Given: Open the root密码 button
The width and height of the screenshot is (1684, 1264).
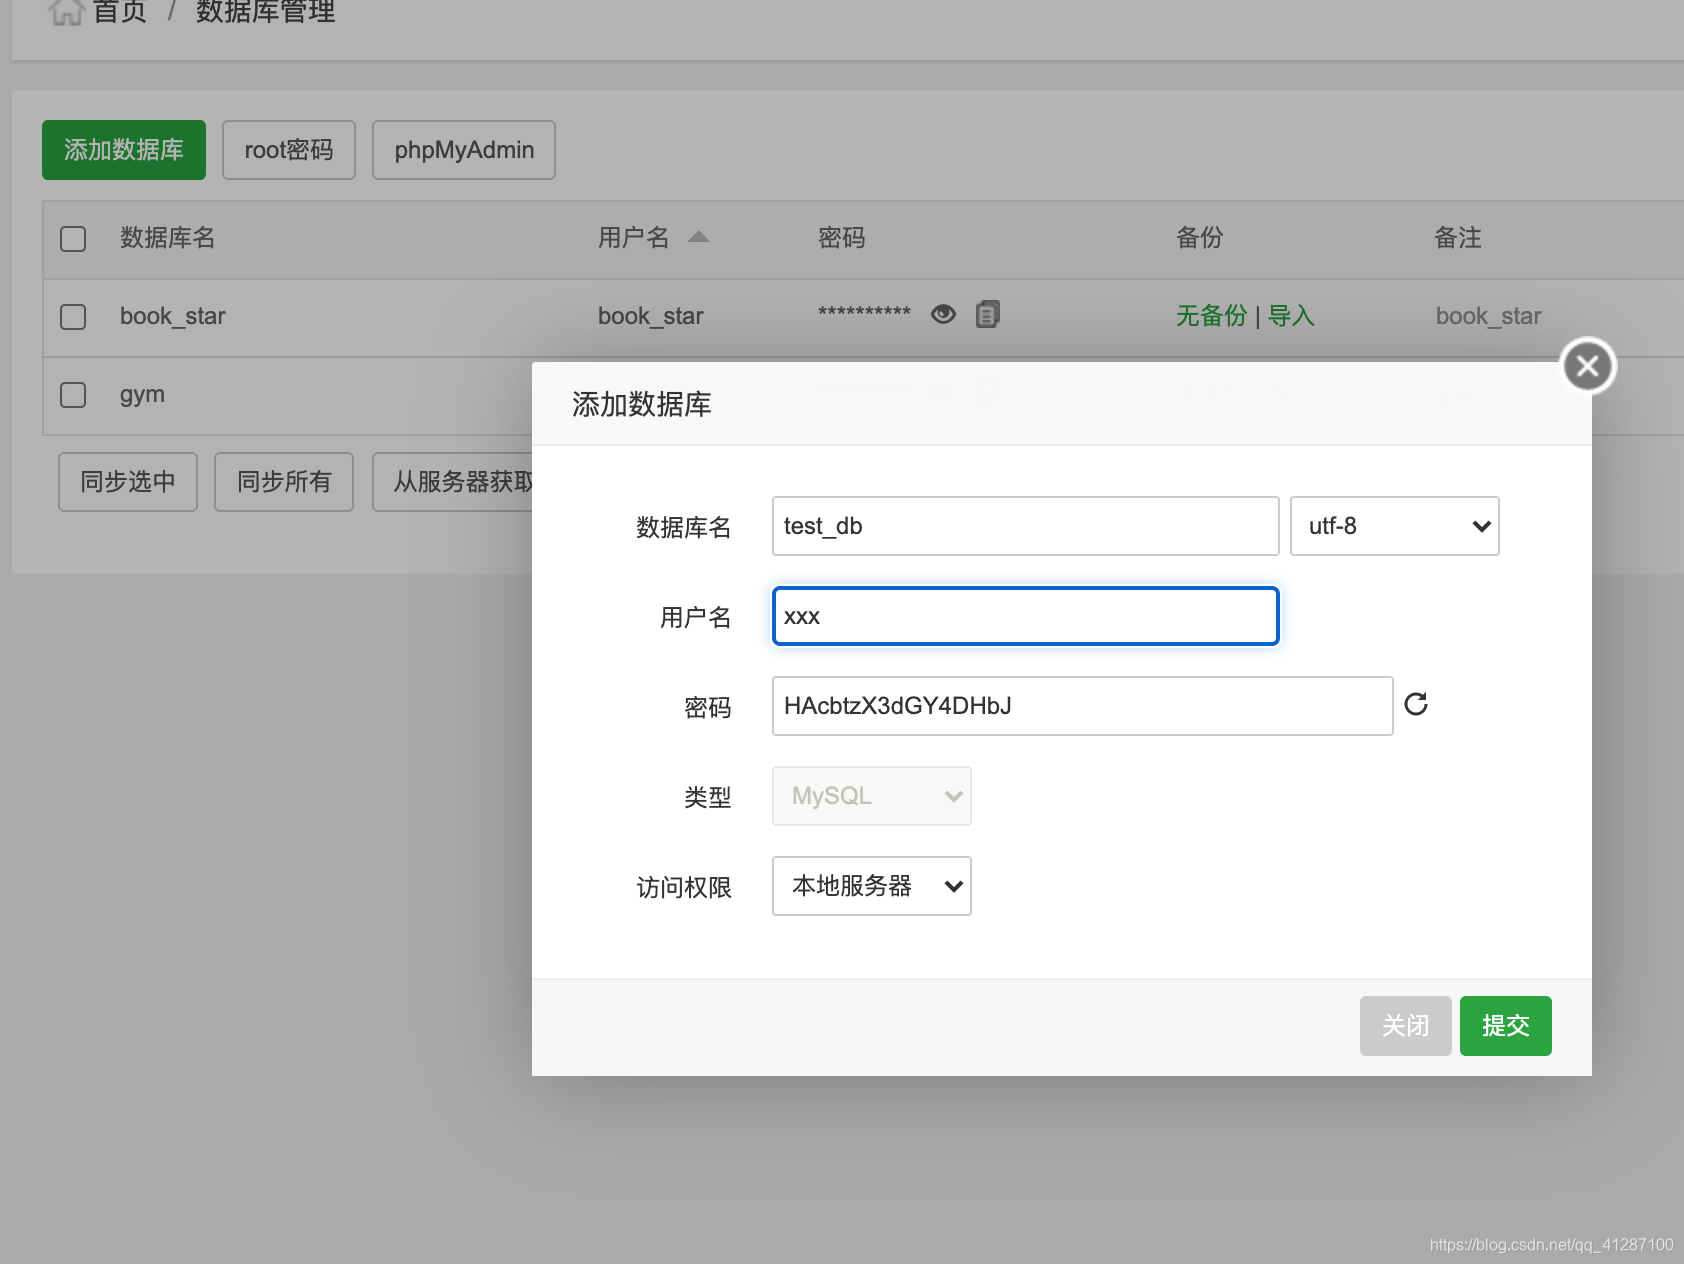Looking at the screenshot, I should [289, 150].
